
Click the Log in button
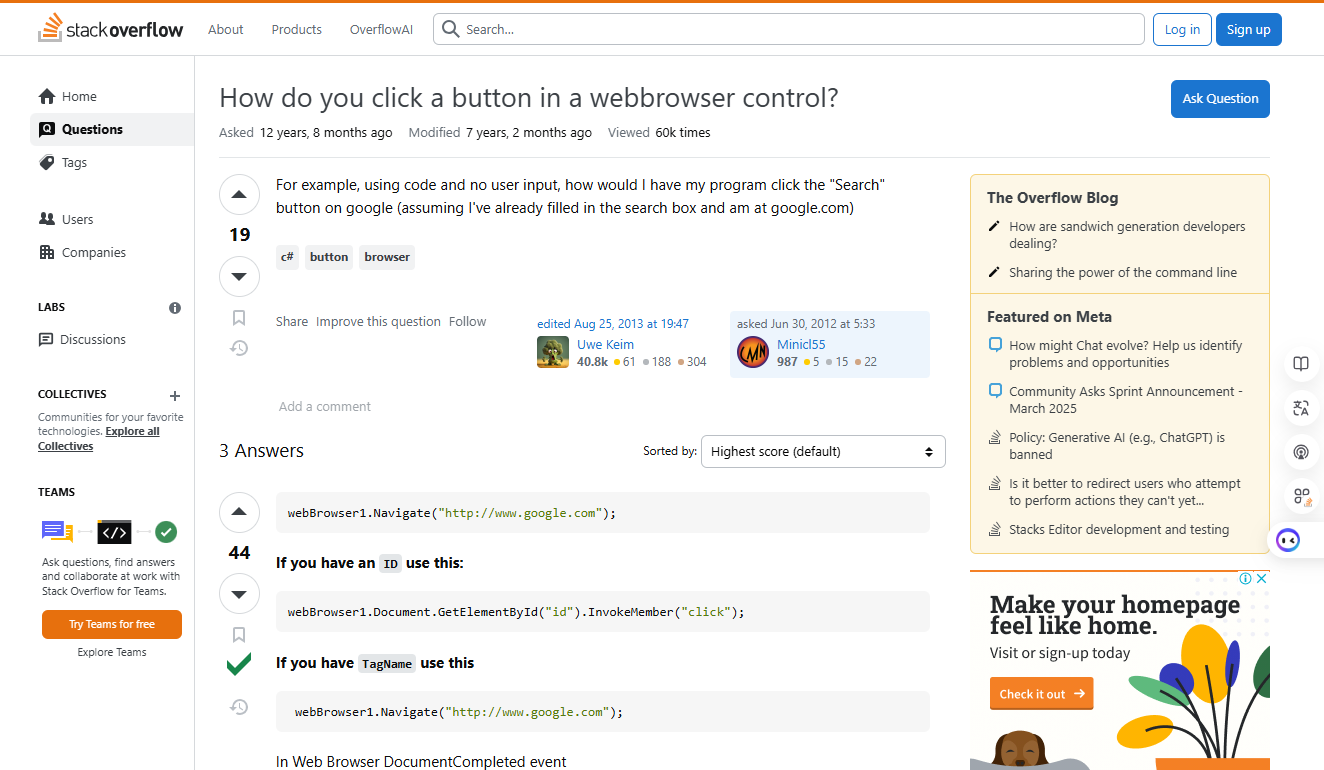(1182, 29)
